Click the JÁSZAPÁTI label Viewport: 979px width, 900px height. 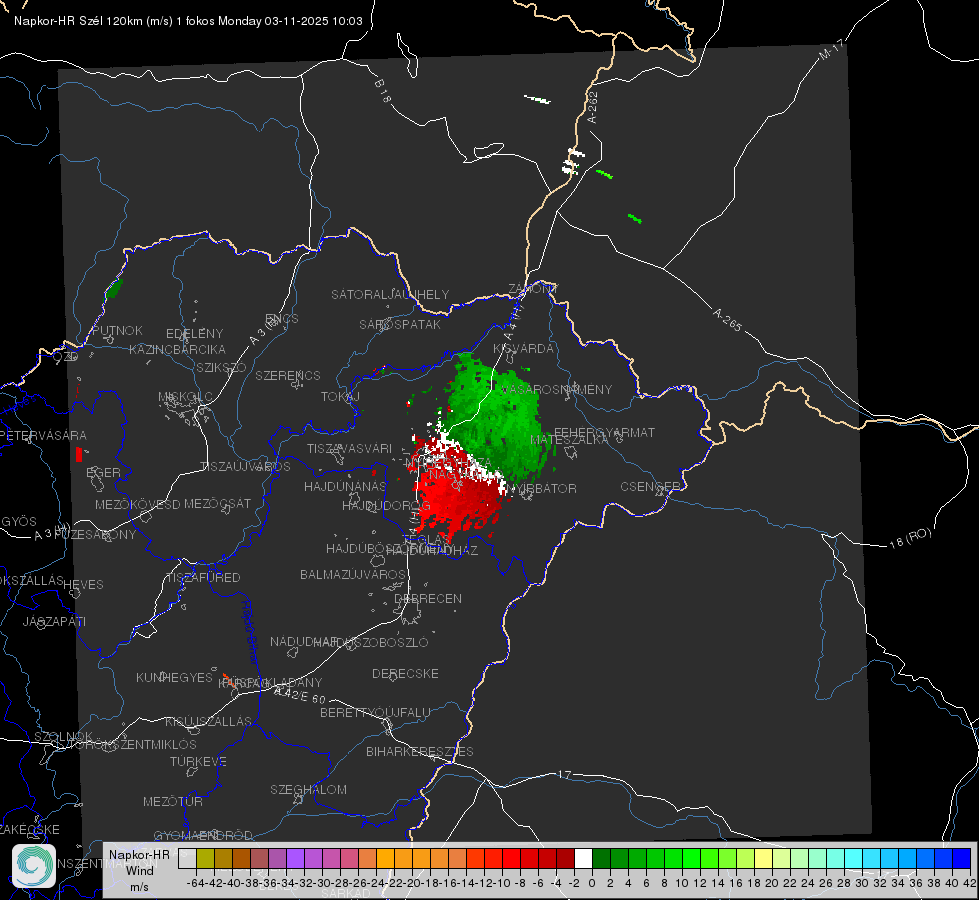point(54,621)
